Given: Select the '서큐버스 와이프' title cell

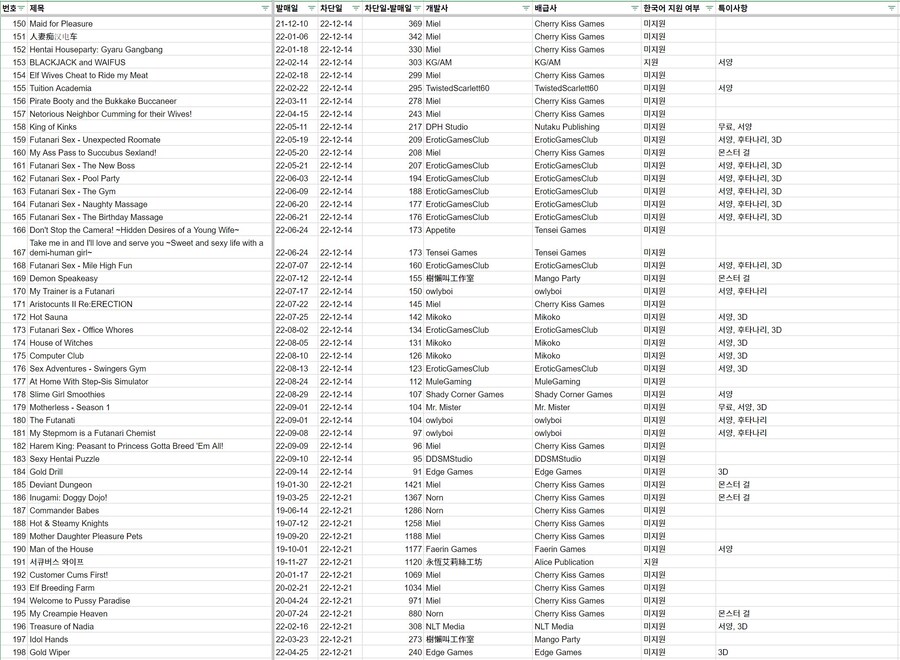Looking at the screenshot, I should point(149,562).
